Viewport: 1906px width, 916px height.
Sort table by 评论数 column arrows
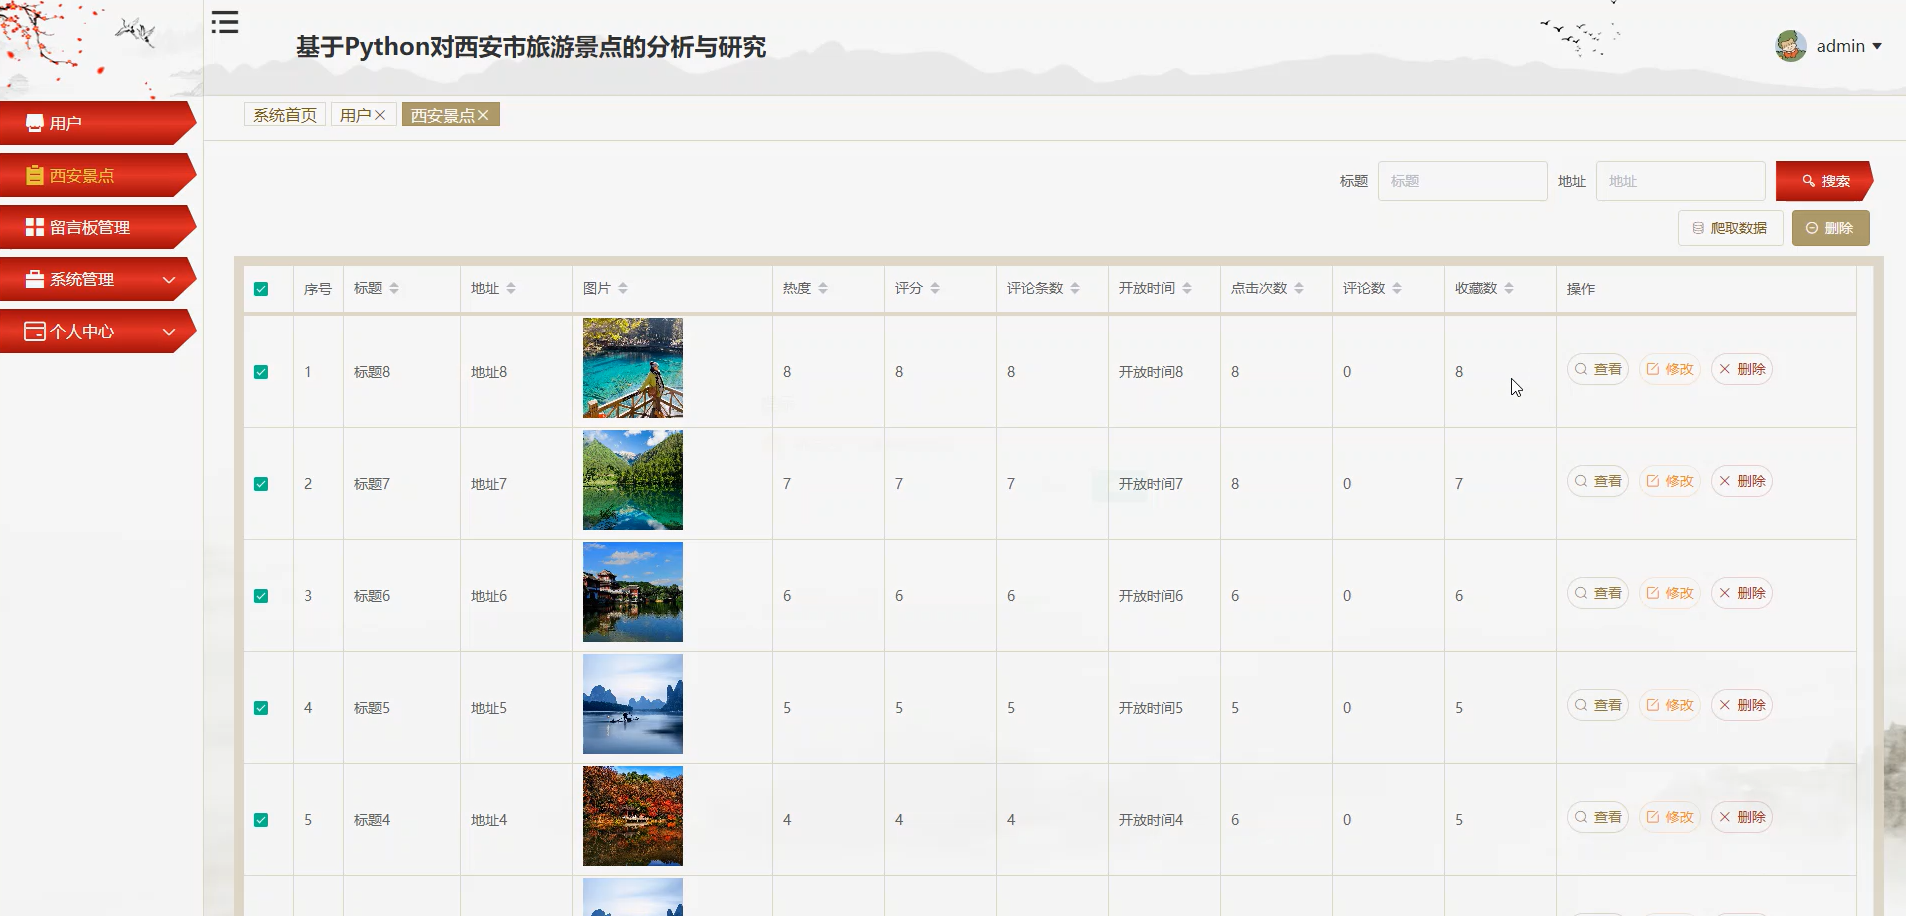(1397, 288)
